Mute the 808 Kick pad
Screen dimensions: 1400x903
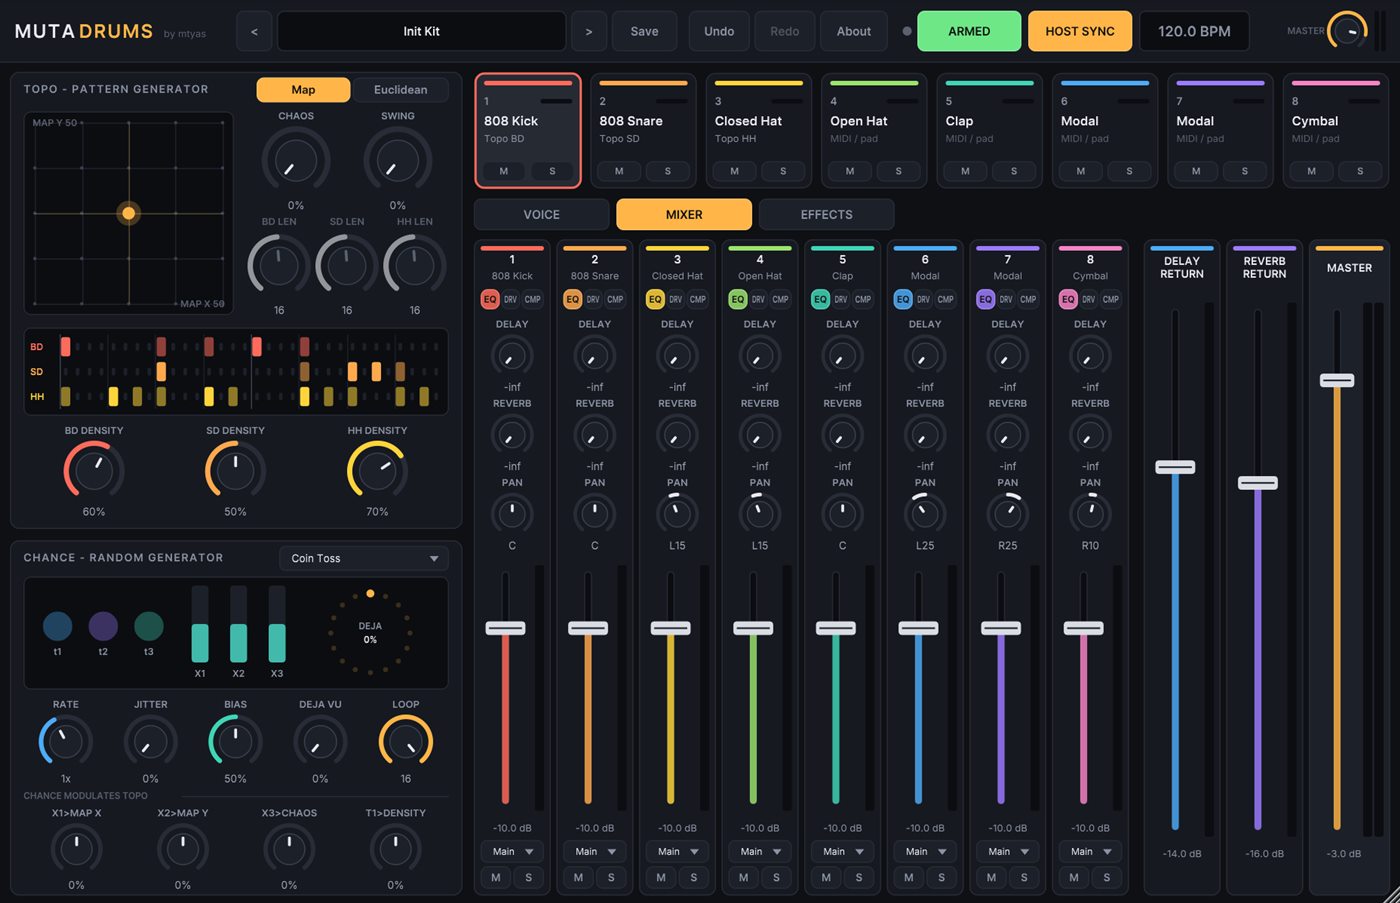504,171
